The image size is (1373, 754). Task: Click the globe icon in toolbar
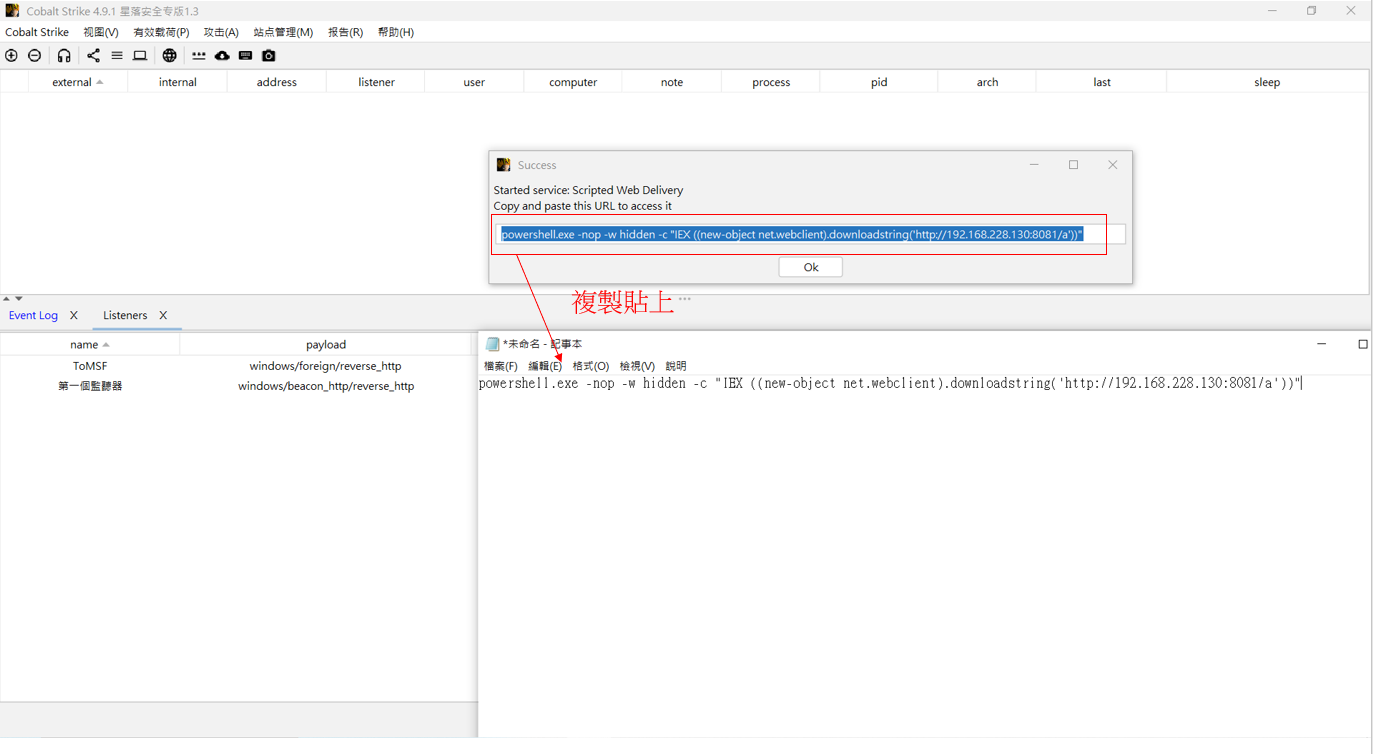click(x=170, y=56)
